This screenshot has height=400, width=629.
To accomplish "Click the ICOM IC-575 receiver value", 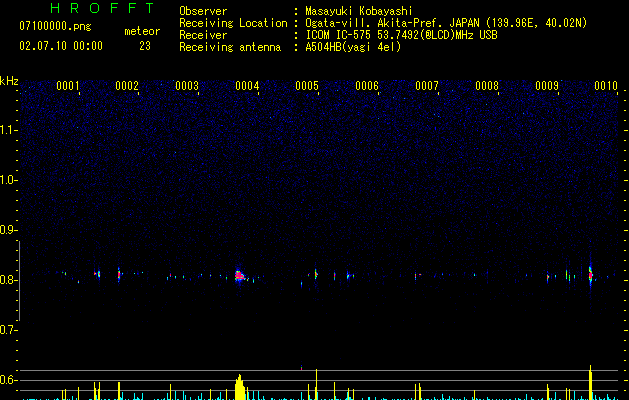I will (x=401, y=35).
